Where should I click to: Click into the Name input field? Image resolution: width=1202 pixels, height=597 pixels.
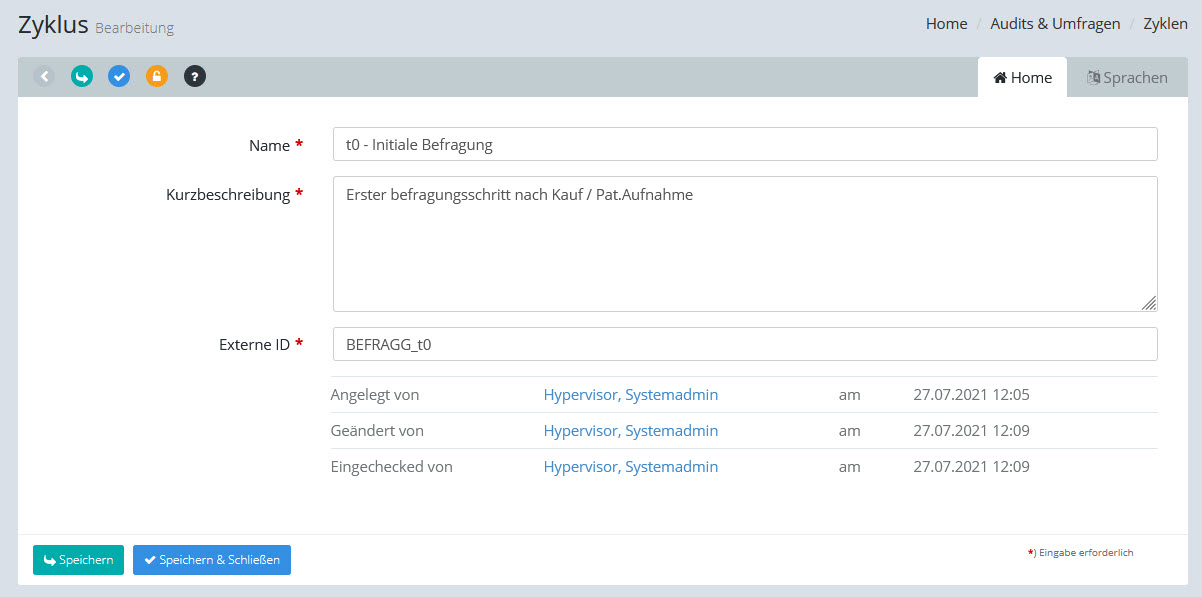point(744,144)
